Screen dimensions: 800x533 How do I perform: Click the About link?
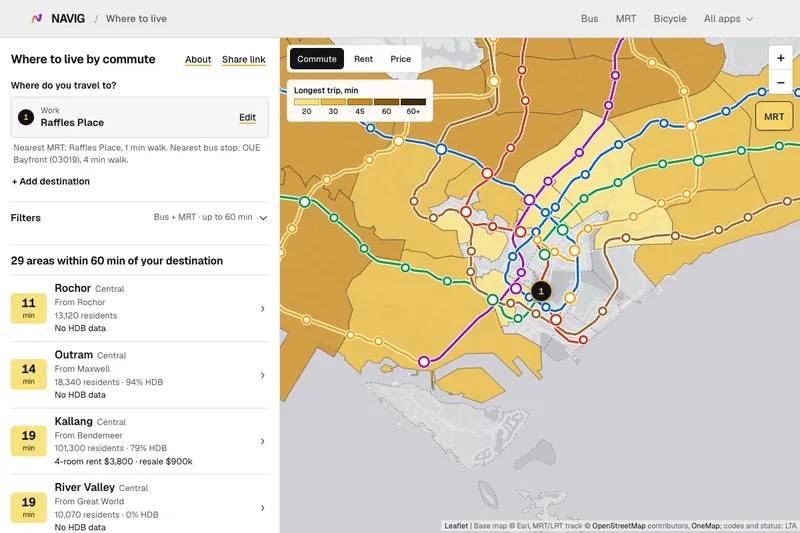tap(198, 60)
